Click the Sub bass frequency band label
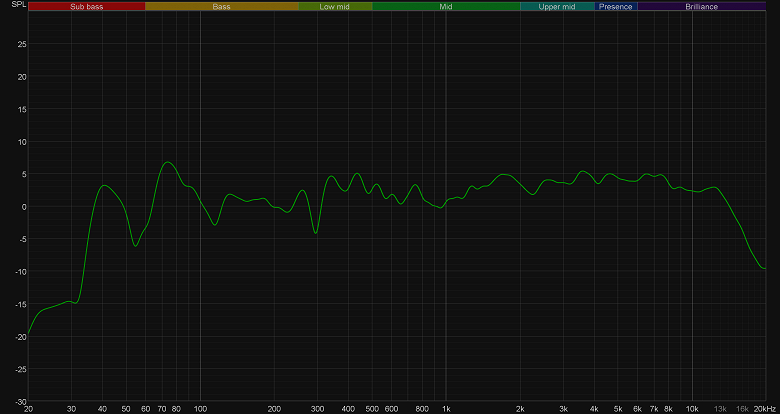Screen dimensions: 780x414 click(x=87, y=6)
